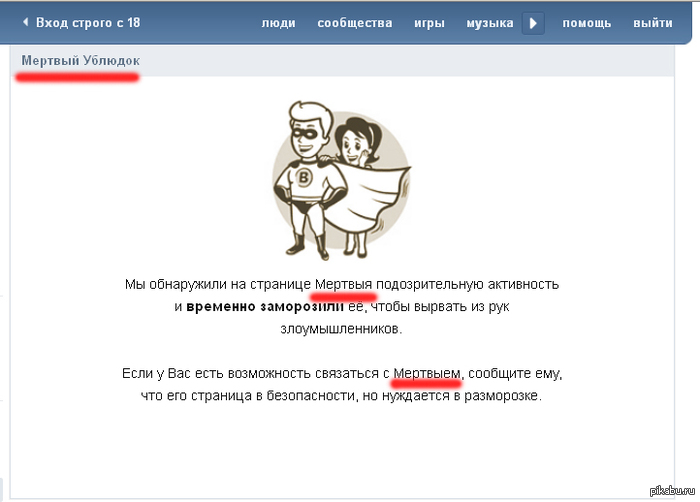This screenshot has width=700, height=502.
Task: Click the 'Мертвый Ублюдок' profile name heading
Action: 80,60
